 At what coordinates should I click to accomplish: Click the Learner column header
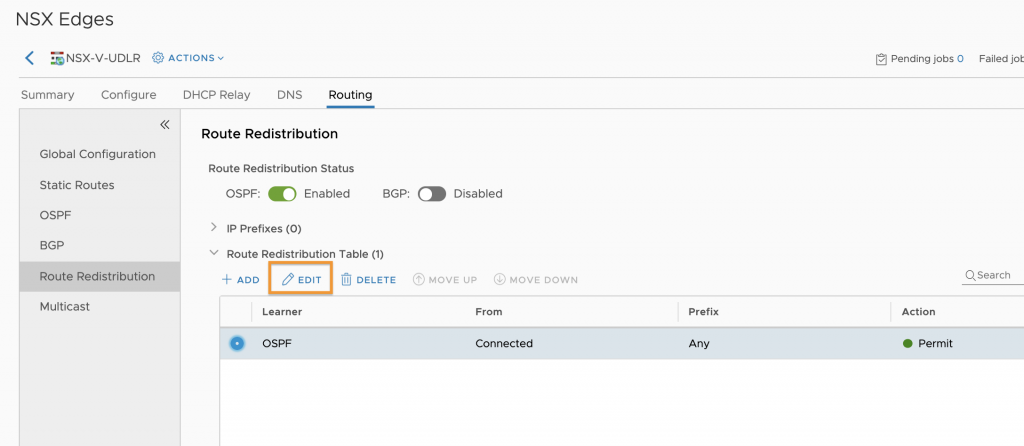tap(282, 312)
